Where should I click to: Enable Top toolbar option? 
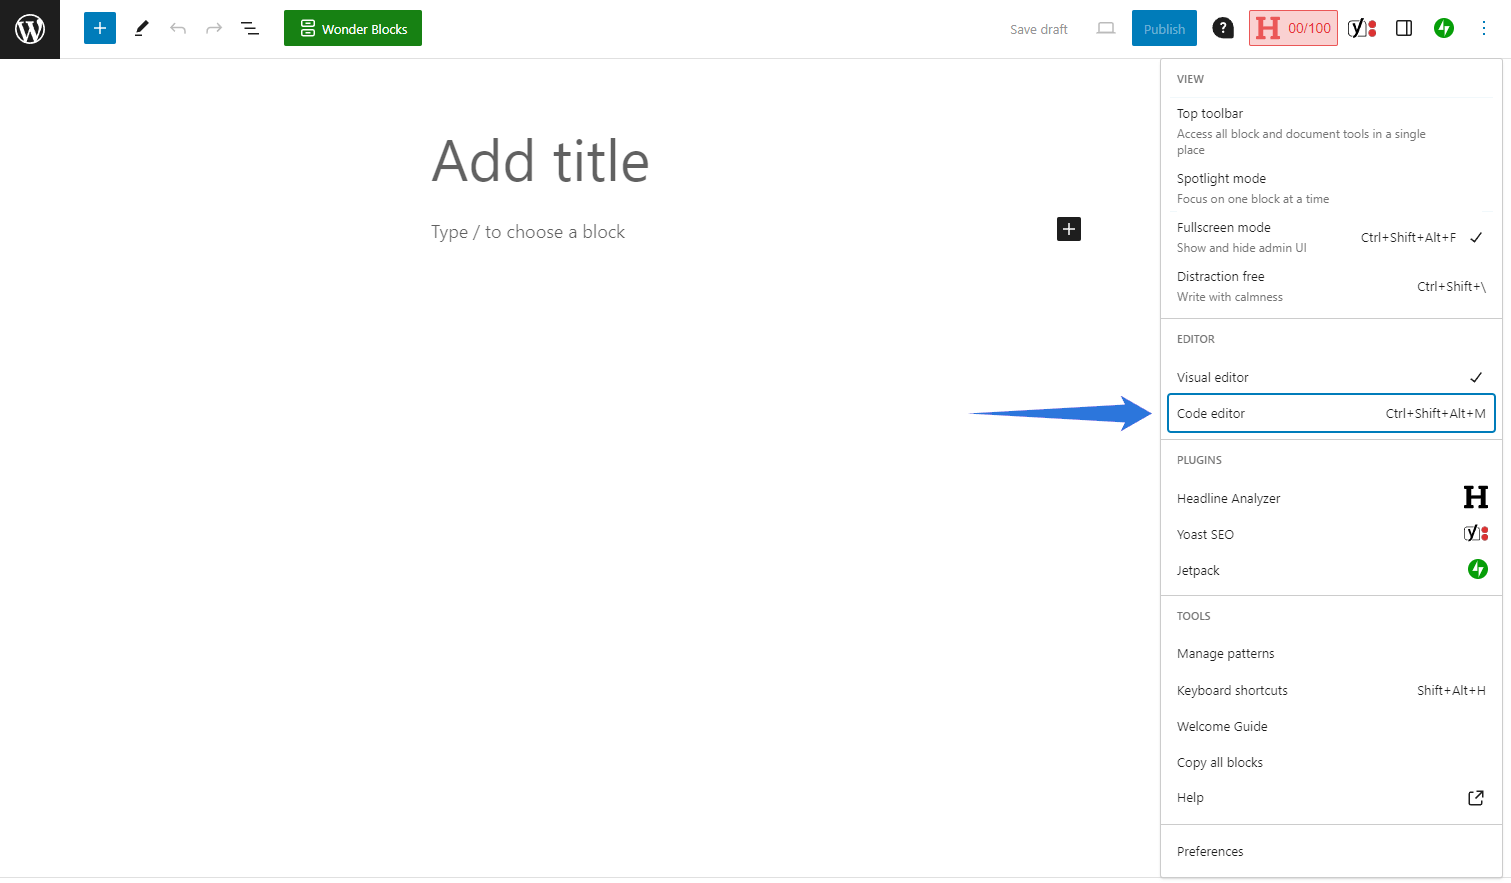[x=1331, y=131]
